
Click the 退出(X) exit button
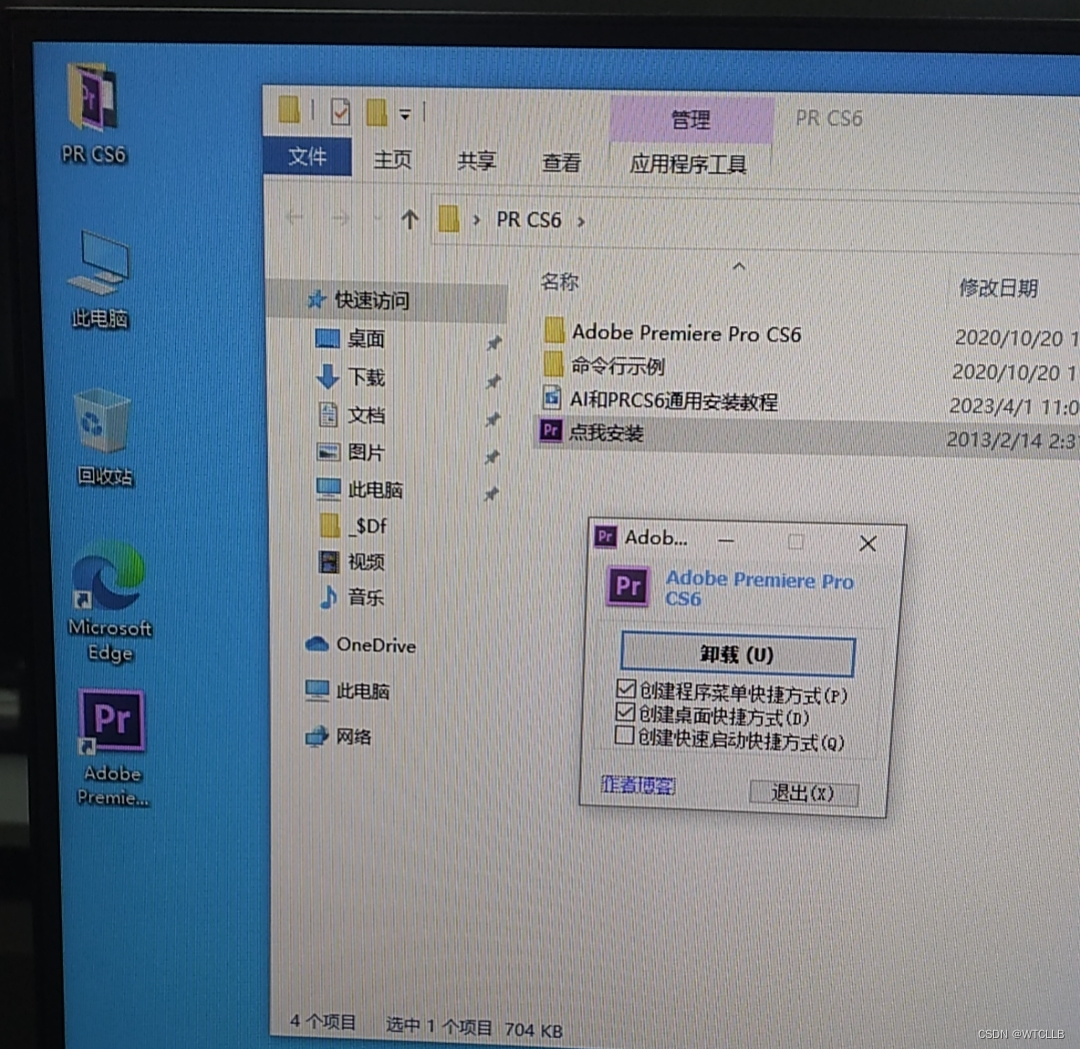pos(803,793)
